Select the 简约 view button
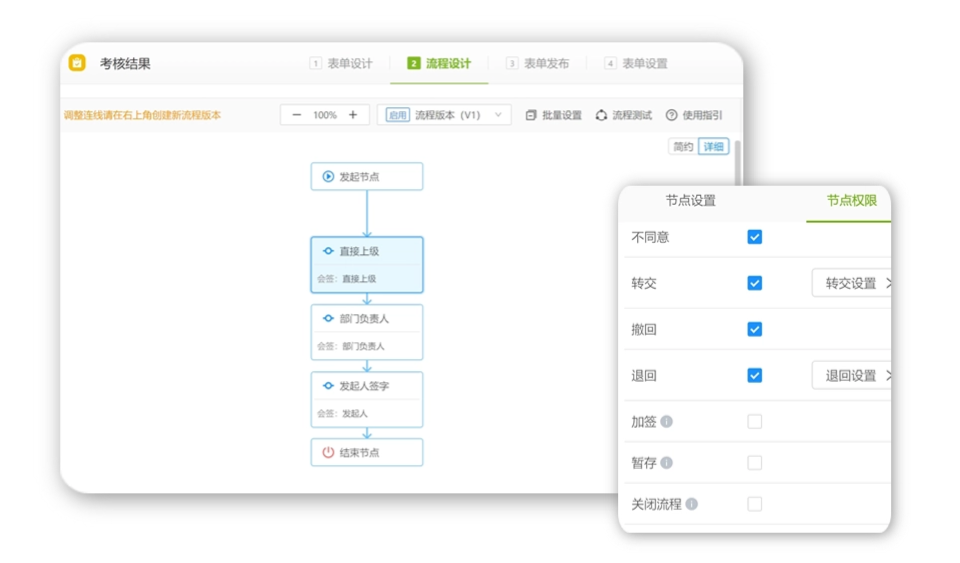Screen dimensions: 960x563 (683, 147)
